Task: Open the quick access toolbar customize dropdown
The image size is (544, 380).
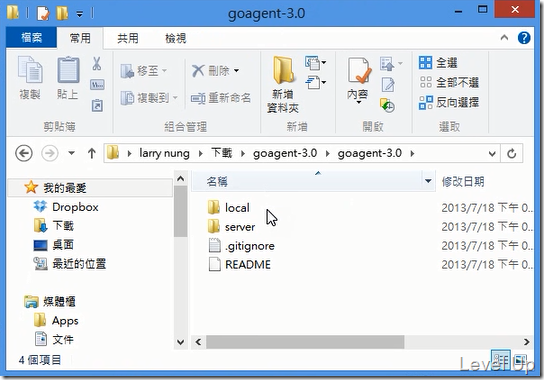Action: [x=80, y=14]
